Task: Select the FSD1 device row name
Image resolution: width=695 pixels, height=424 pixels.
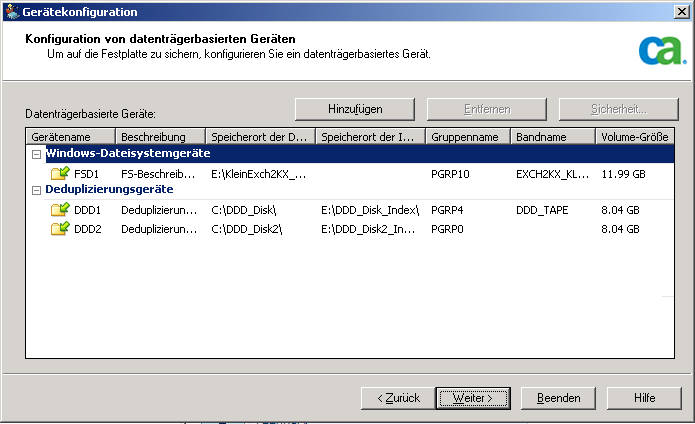Action: (x=87, y=174)
